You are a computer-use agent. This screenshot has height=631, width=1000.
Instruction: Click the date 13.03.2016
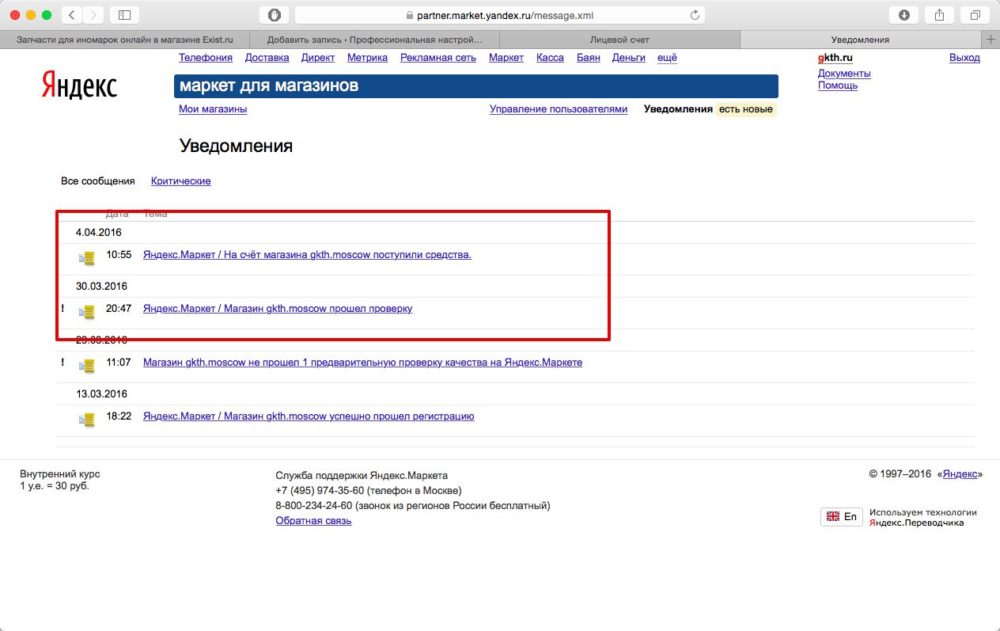(x=101, y=394)
